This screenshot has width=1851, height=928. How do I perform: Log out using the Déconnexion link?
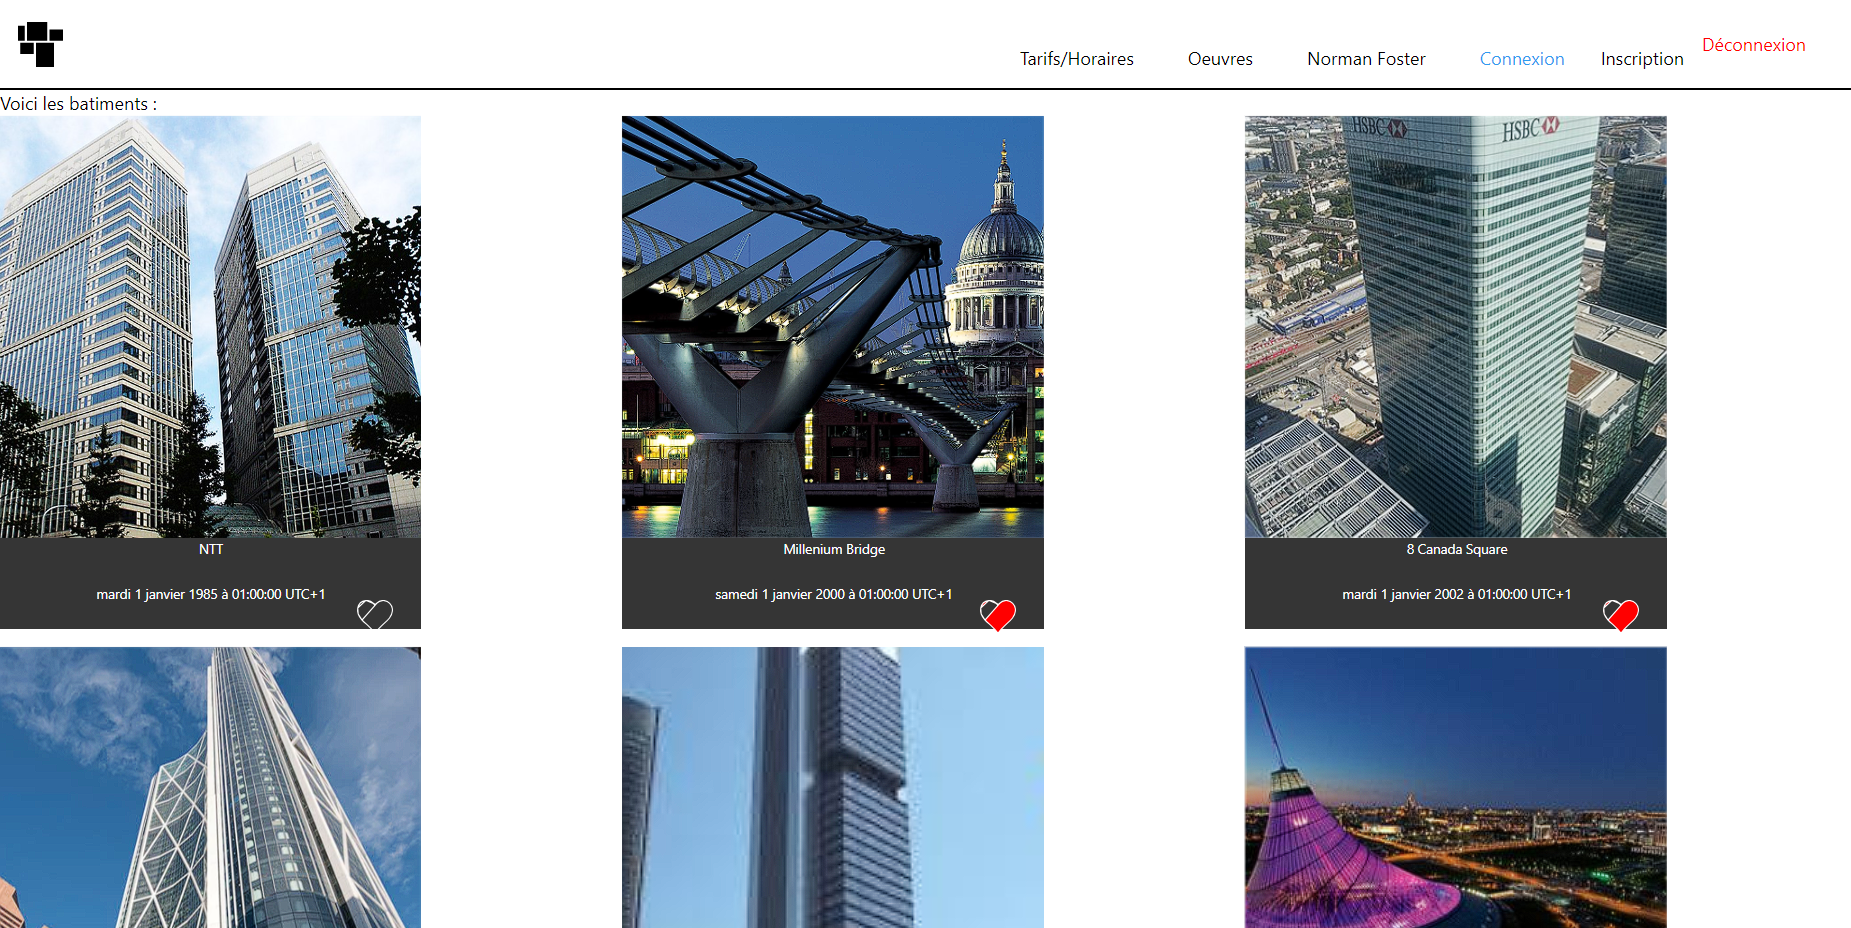click(1753, 45)
